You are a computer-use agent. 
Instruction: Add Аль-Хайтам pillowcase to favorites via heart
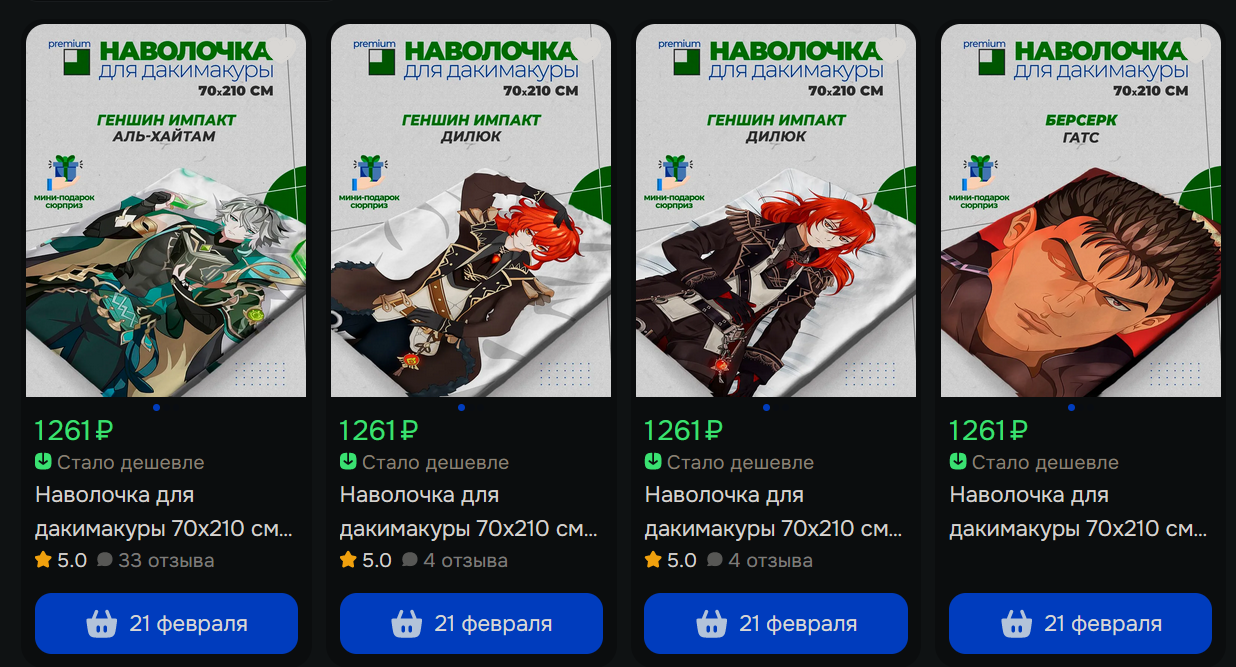click(283, 48)
